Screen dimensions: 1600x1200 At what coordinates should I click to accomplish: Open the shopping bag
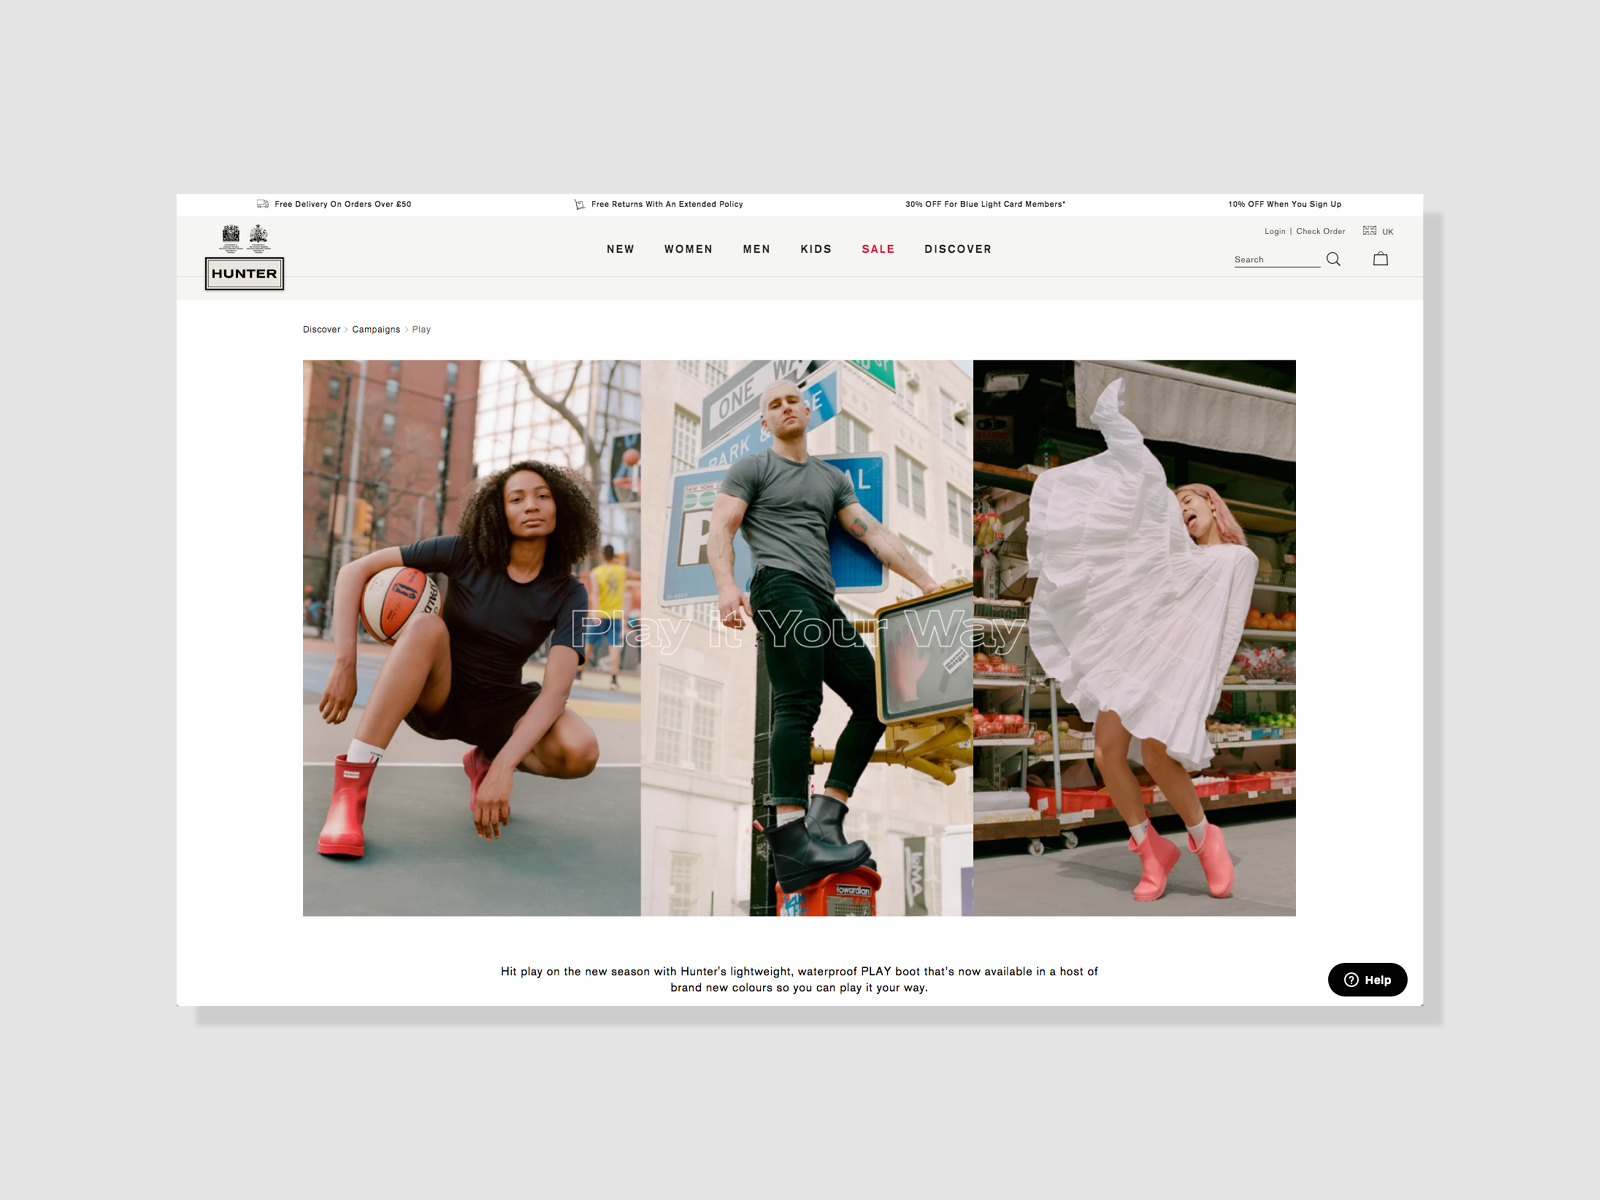pyautogui.click(x=1381, y=259)
